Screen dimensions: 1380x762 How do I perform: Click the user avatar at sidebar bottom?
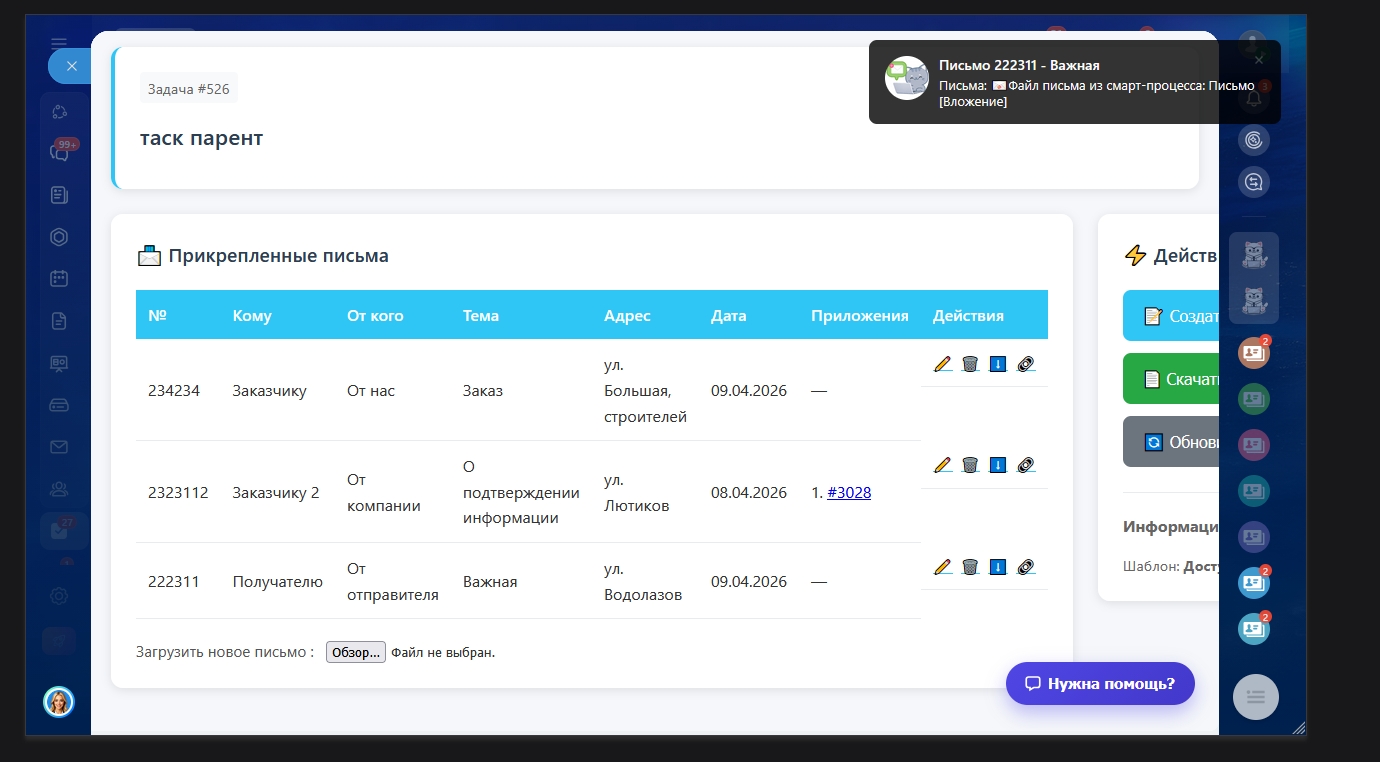coord(59,702)
